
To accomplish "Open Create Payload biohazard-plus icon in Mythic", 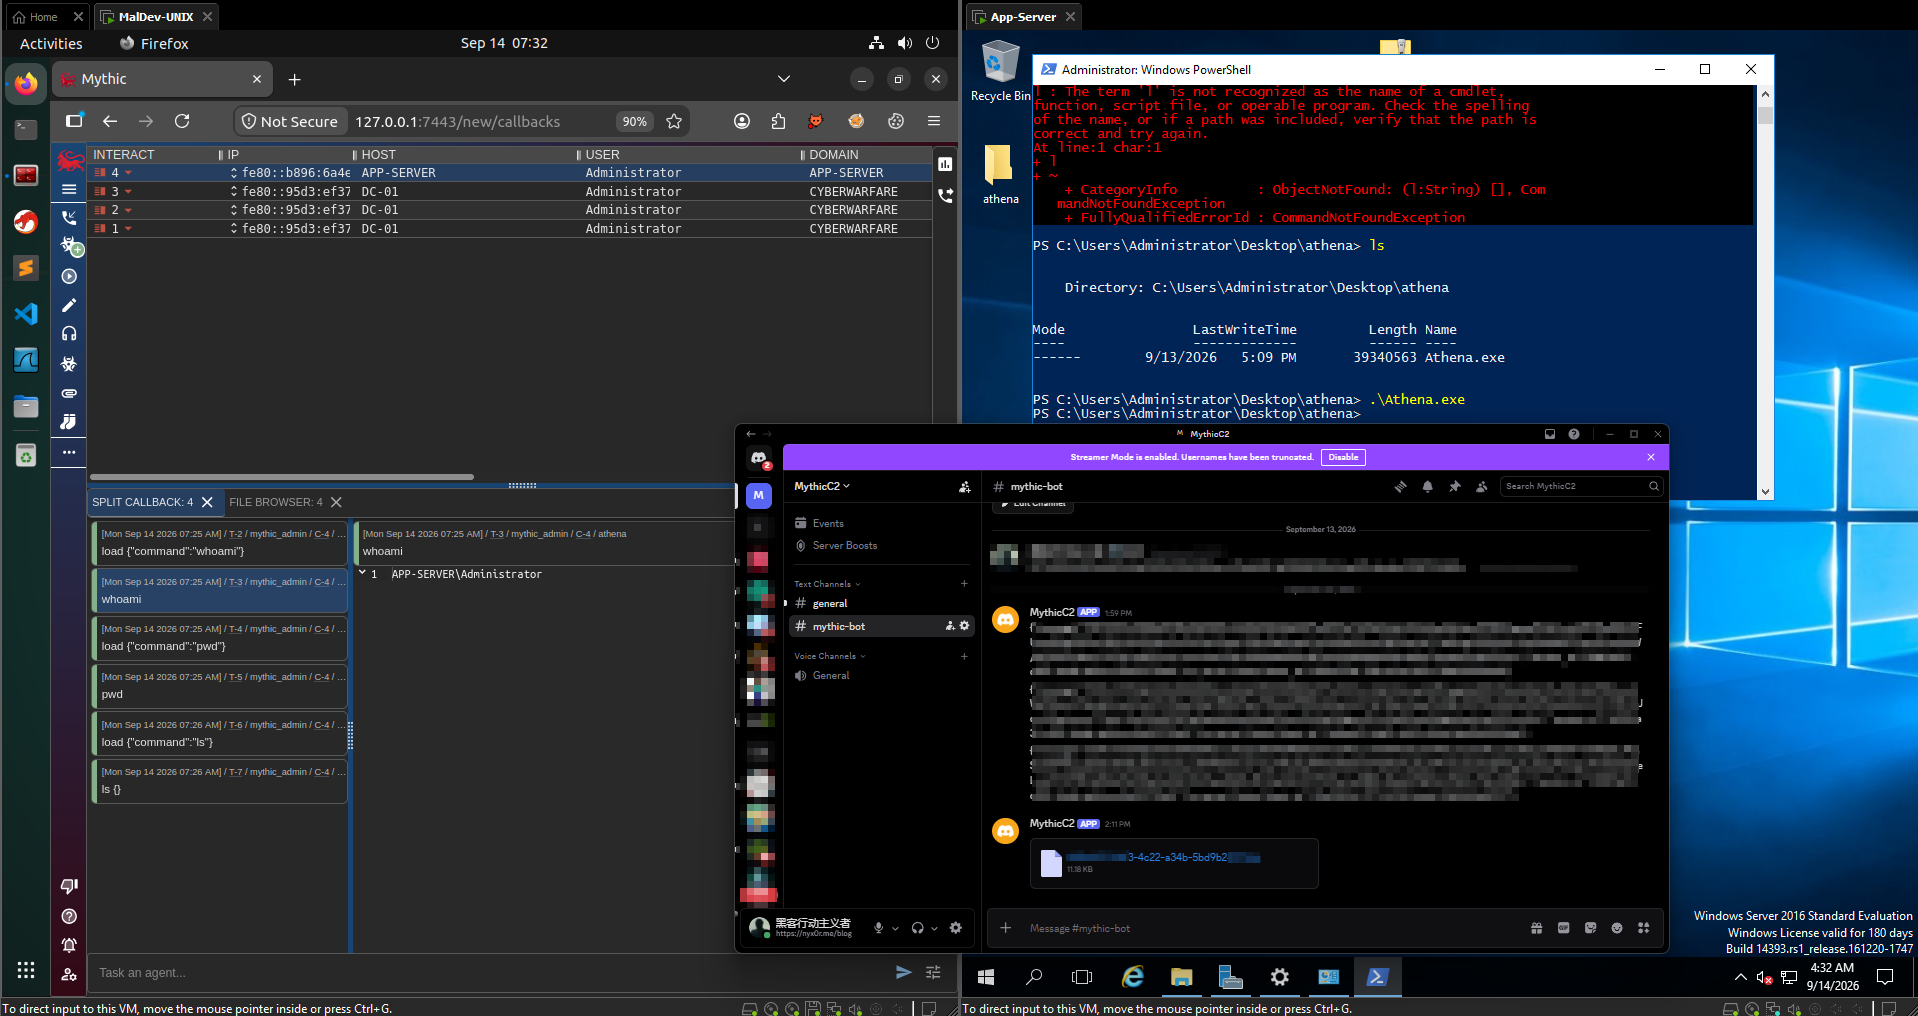I will [70, 246].
